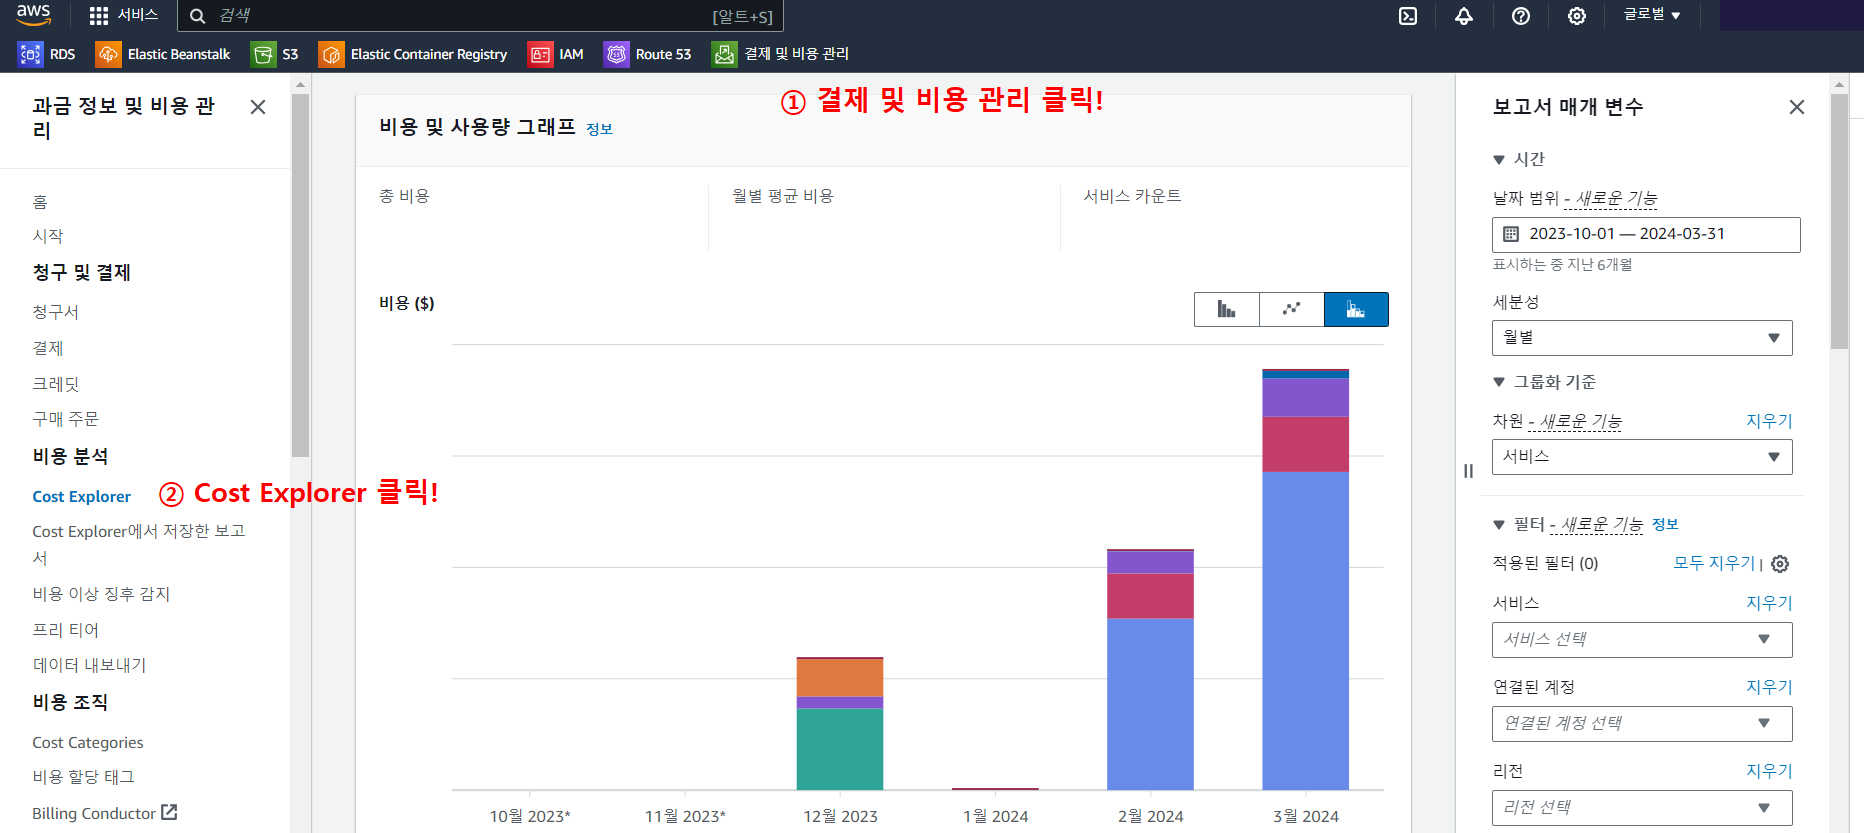This screenshot has width=1864, height=833.
Task: Open Billing Conductor external link
Action: pyautogui.click(x=105, y=813)
